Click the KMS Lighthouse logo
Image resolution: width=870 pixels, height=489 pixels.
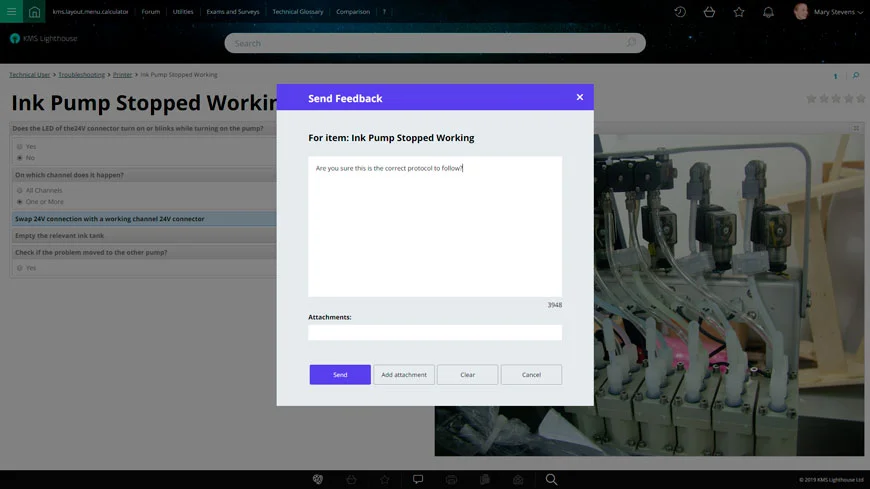point(44,38)
